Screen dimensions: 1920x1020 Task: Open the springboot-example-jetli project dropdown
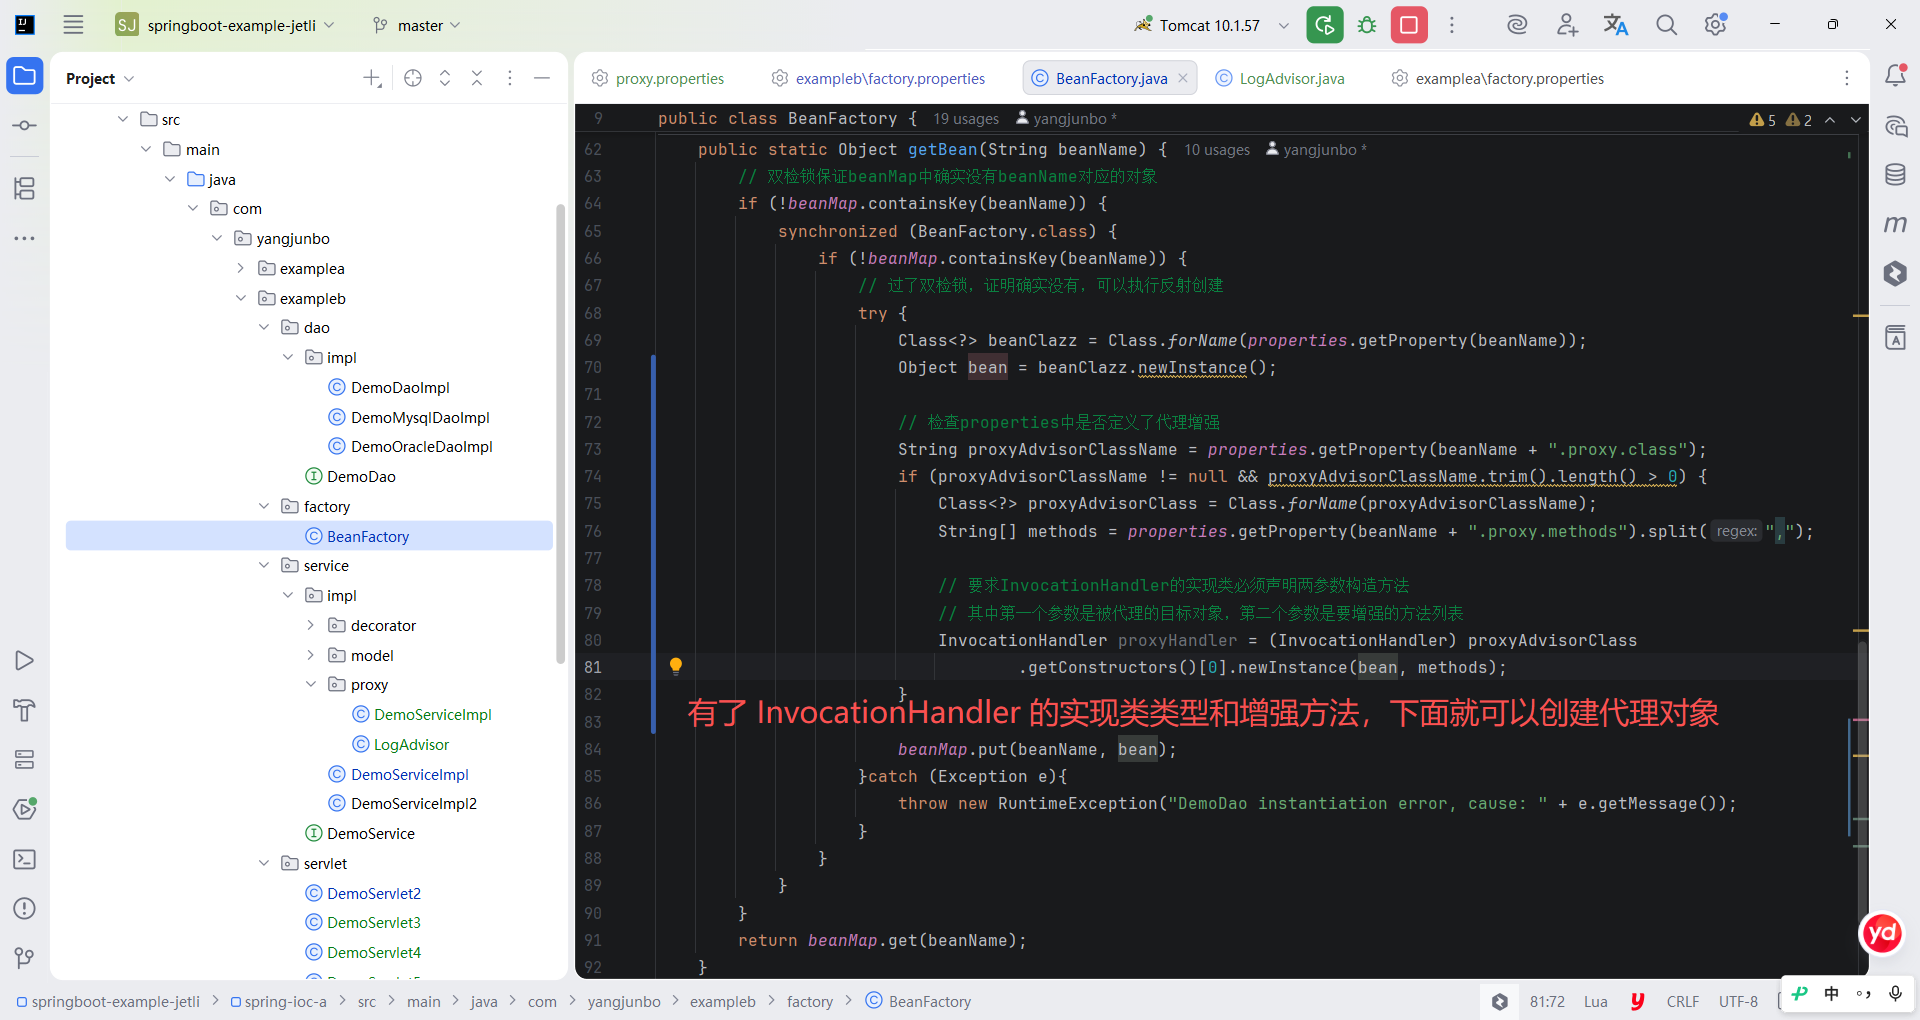(x=225, y=25)
